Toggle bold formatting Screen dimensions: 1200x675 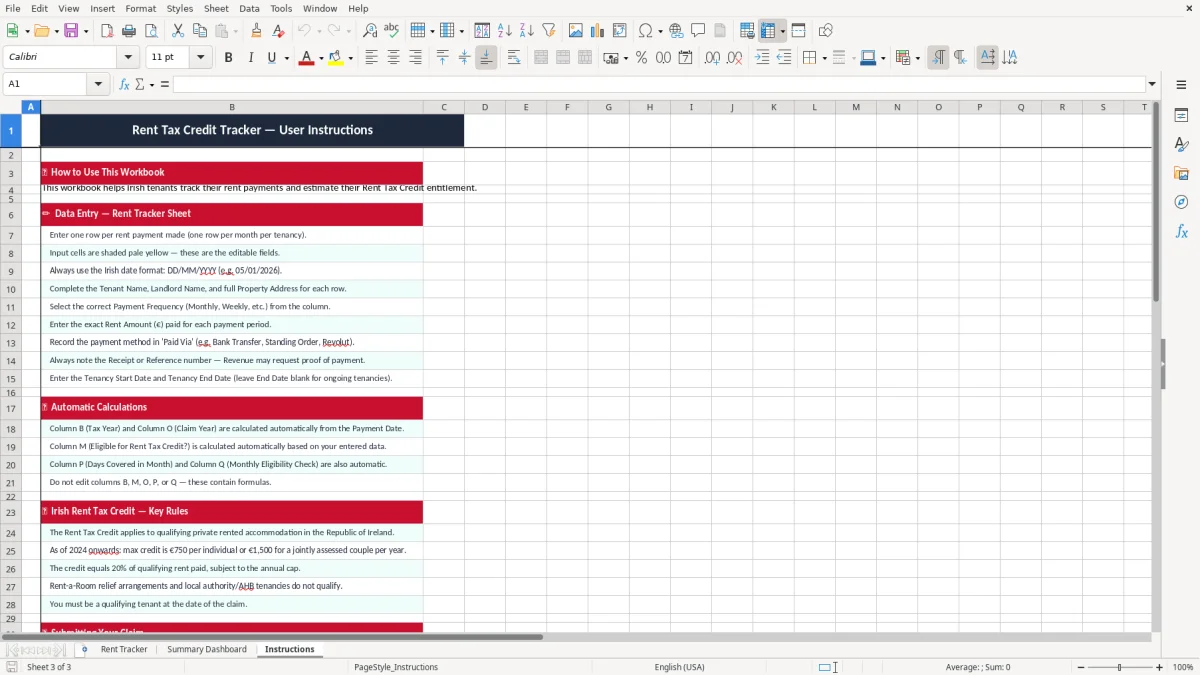click(228, 58)
